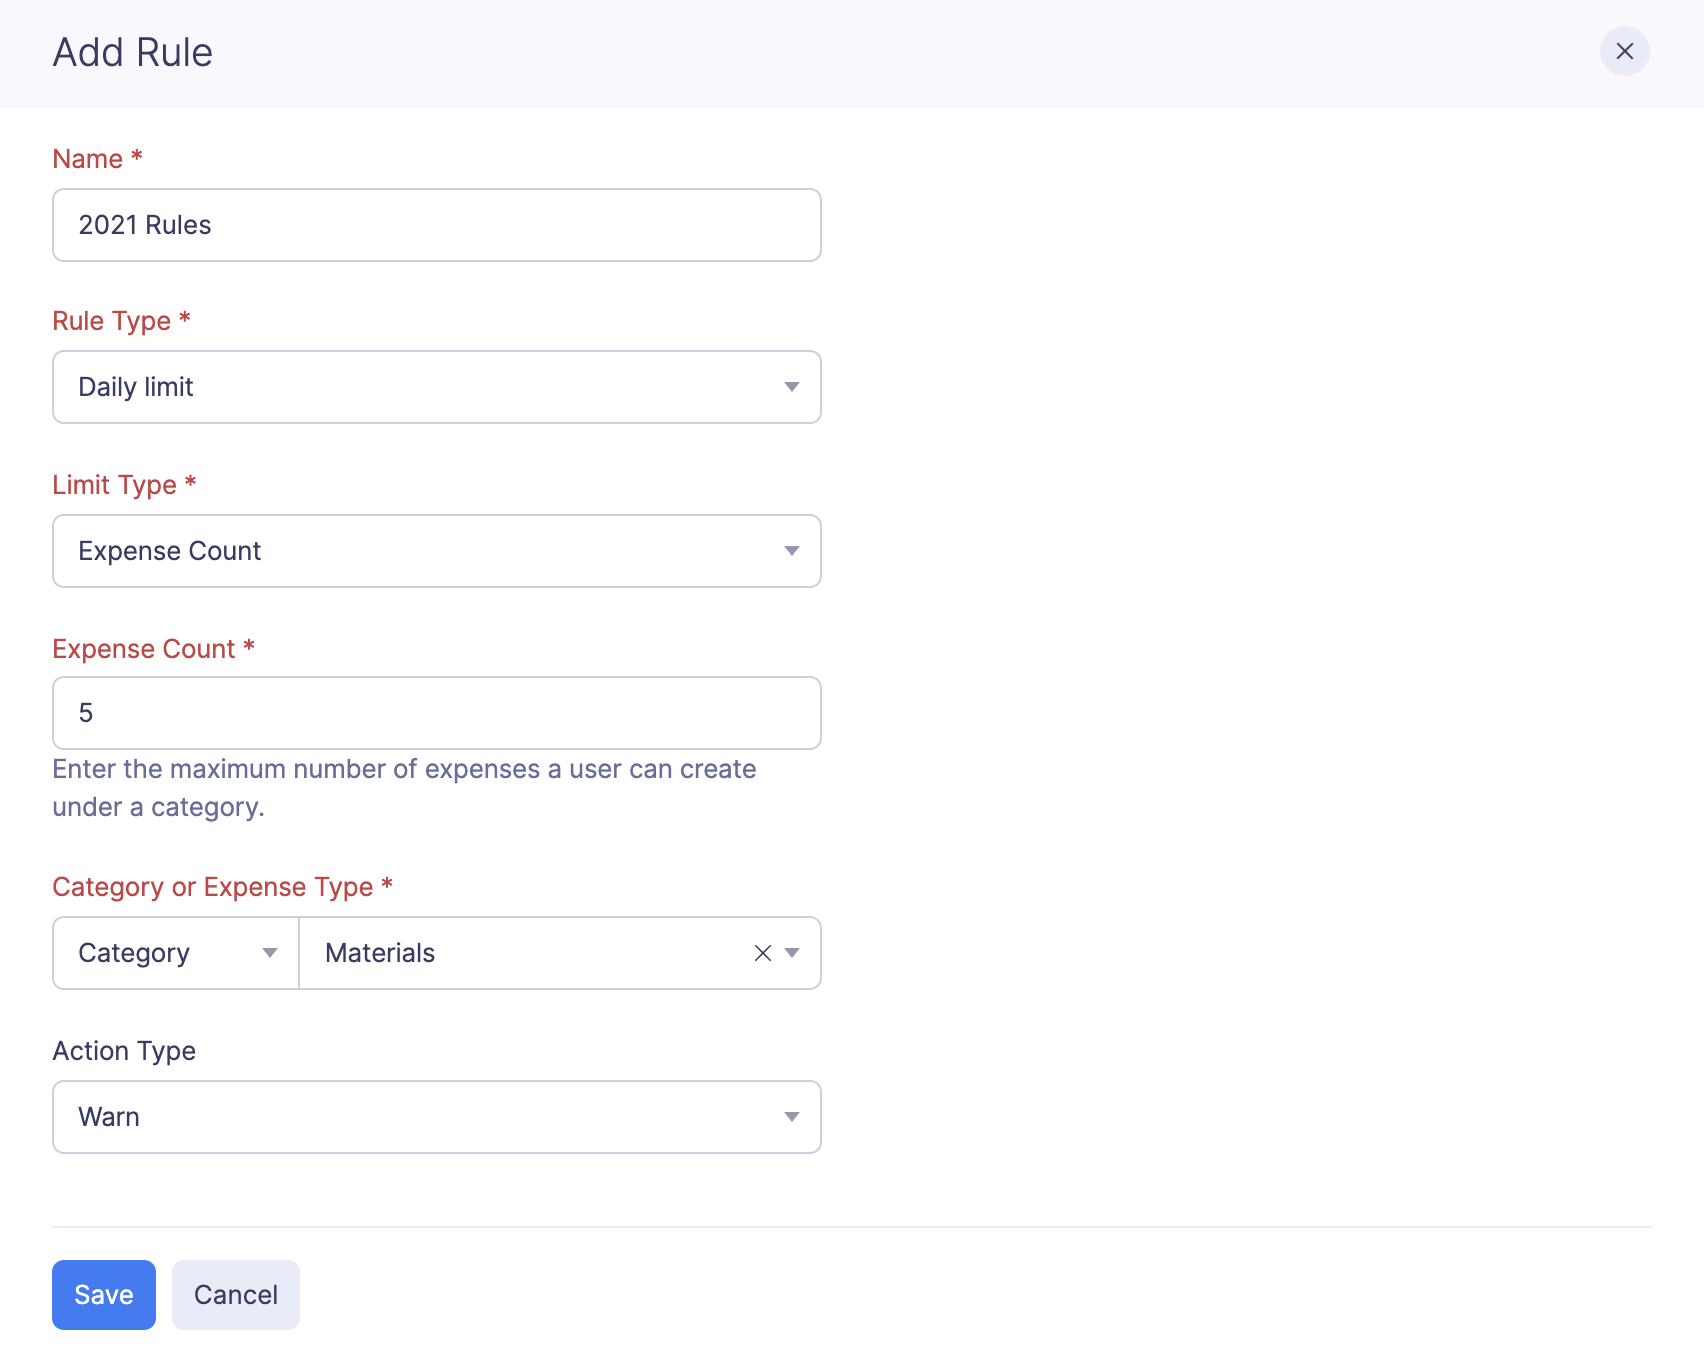Viewport: 1704px width, 1358px height.
Task: Open the Category type selector
Action: [x=160, y=953]
